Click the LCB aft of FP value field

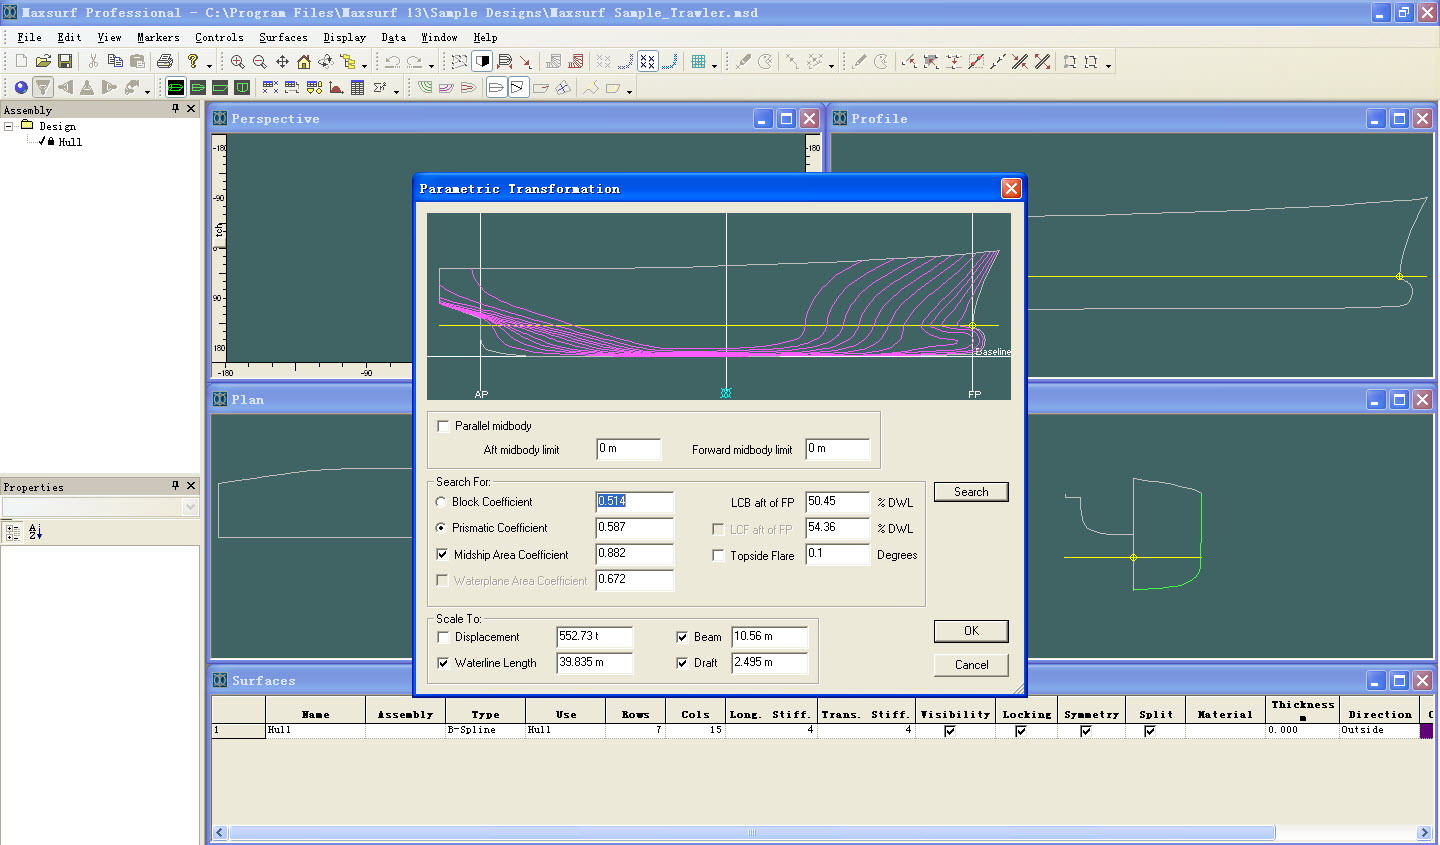(x=838, y=502)
